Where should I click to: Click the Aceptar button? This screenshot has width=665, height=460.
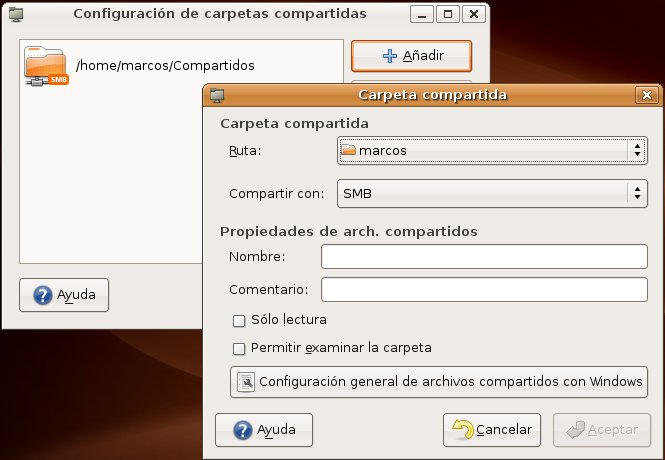[601, 430]
